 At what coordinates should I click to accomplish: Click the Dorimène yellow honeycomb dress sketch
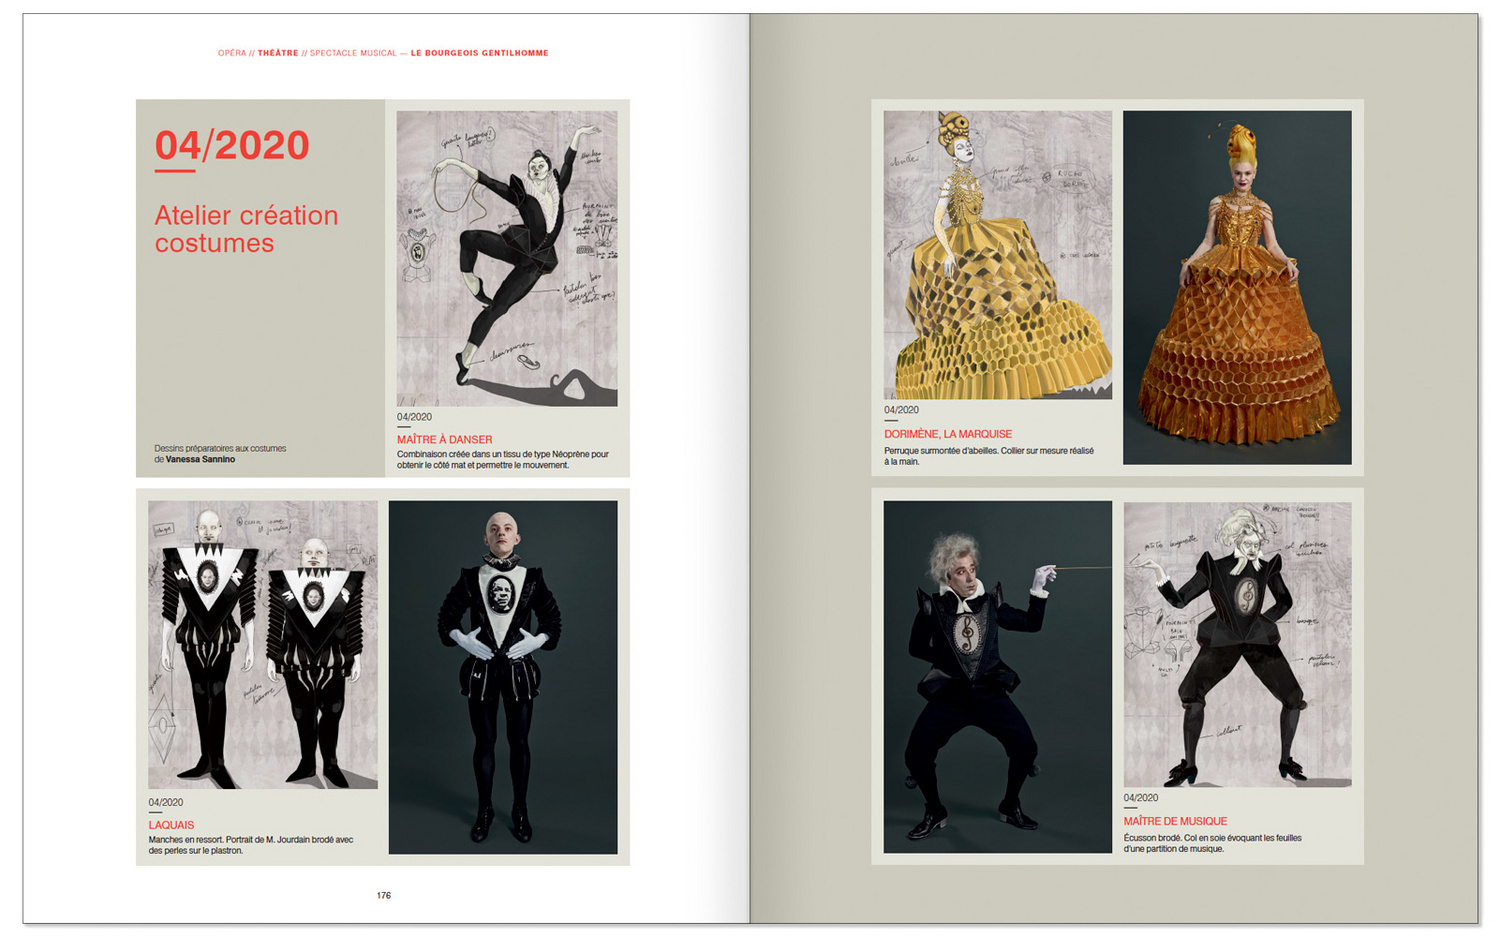click(x=998, y=255)
